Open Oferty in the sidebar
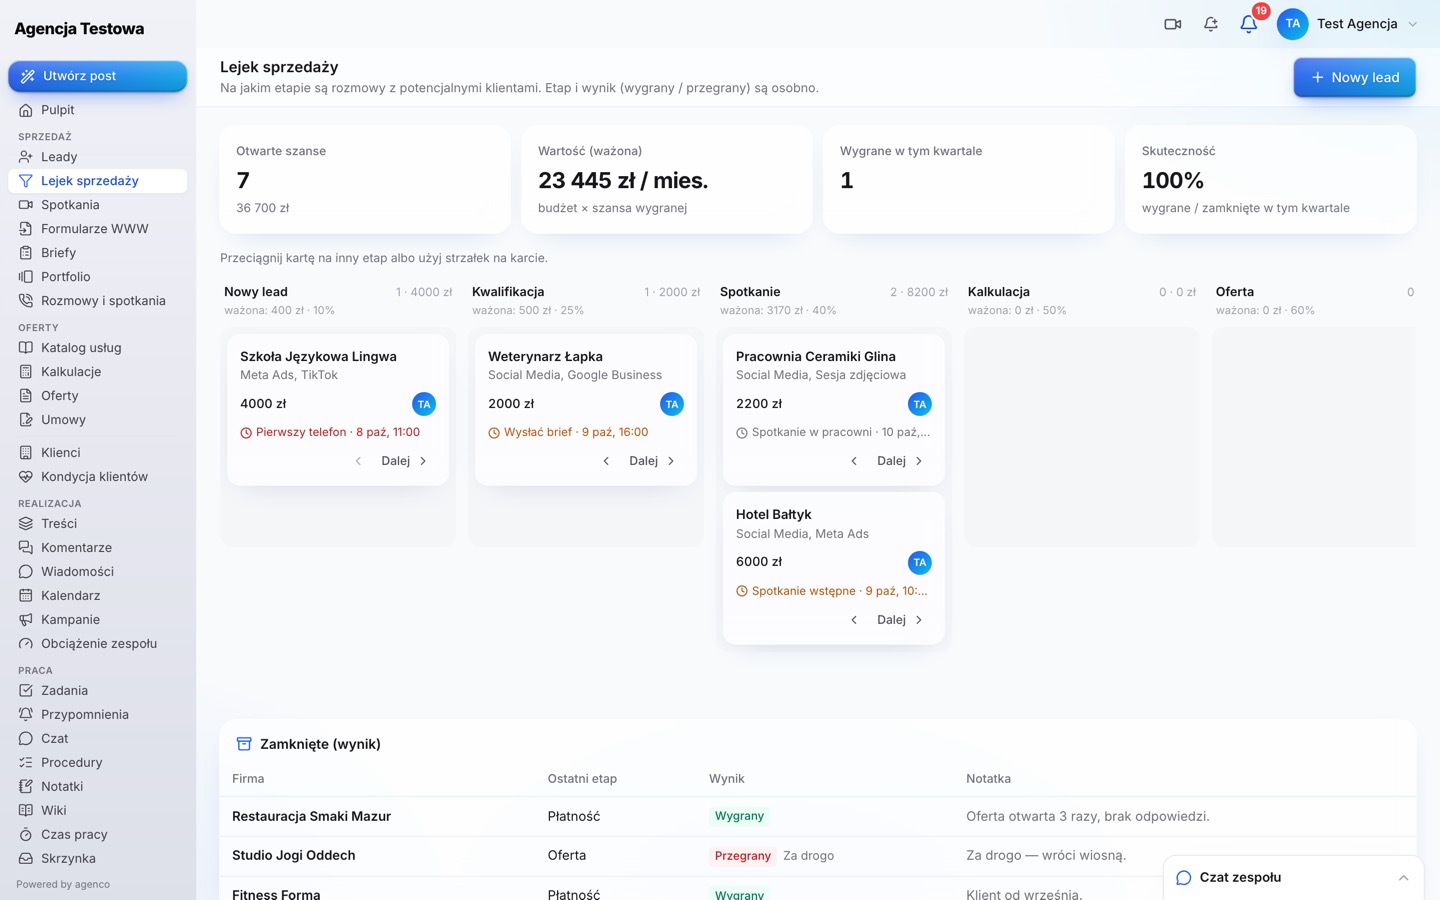The image size is (1440, 900). tap(98, 396)
